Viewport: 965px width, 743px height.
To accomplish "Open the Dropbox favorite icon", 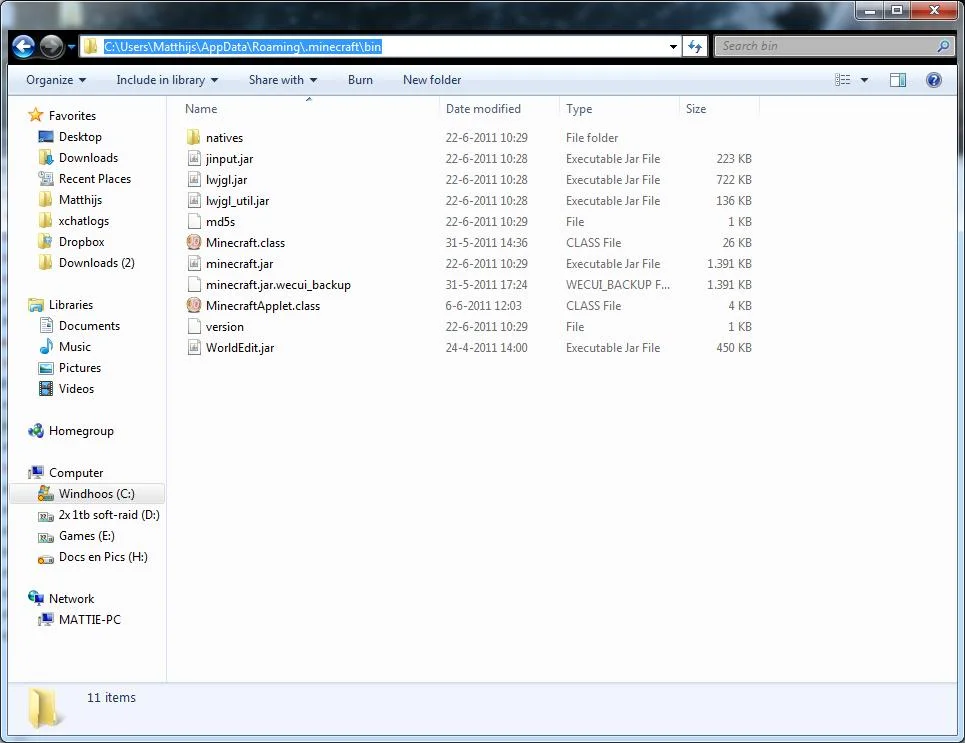I will 46,241.
